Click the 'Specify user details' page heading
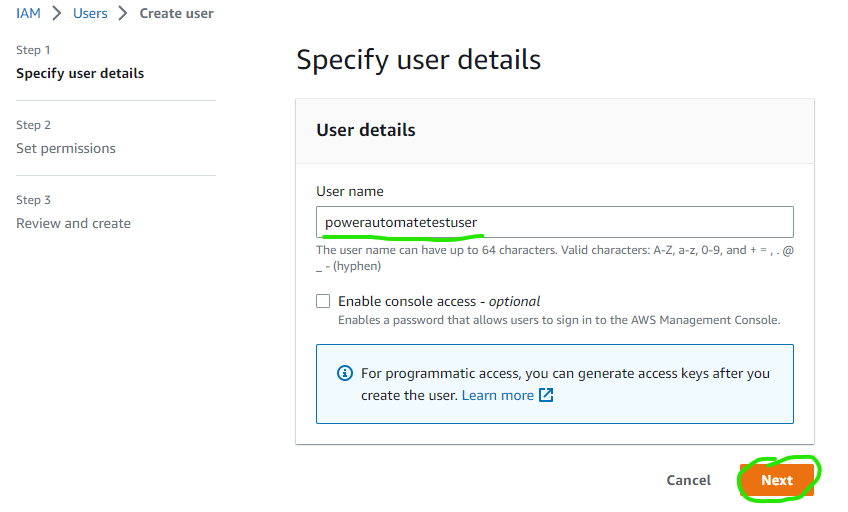This screenshot has width=848, height=512. click(x=418, y=60)
